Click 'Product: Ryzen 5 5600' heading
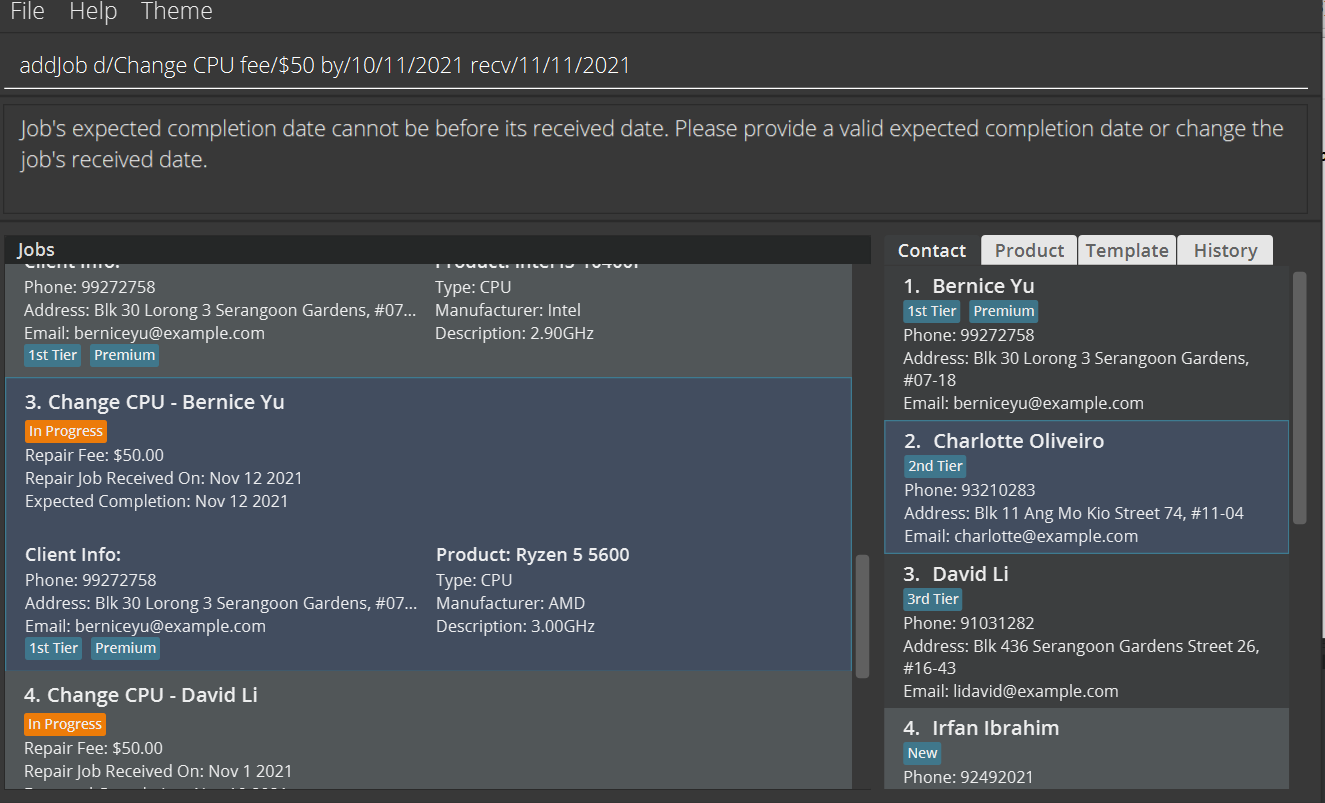Screen dimensions: 1325x803 coord(533,555)
